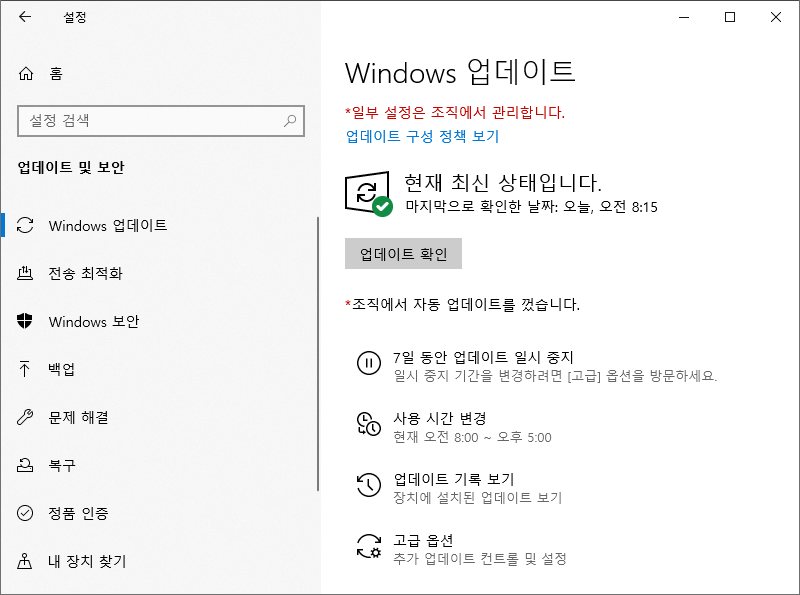Click '*조직에서 자동 업데이트를 껐습니다.' text
The width and height of the screenshot is (800, 595).
[x=462, y=305]
